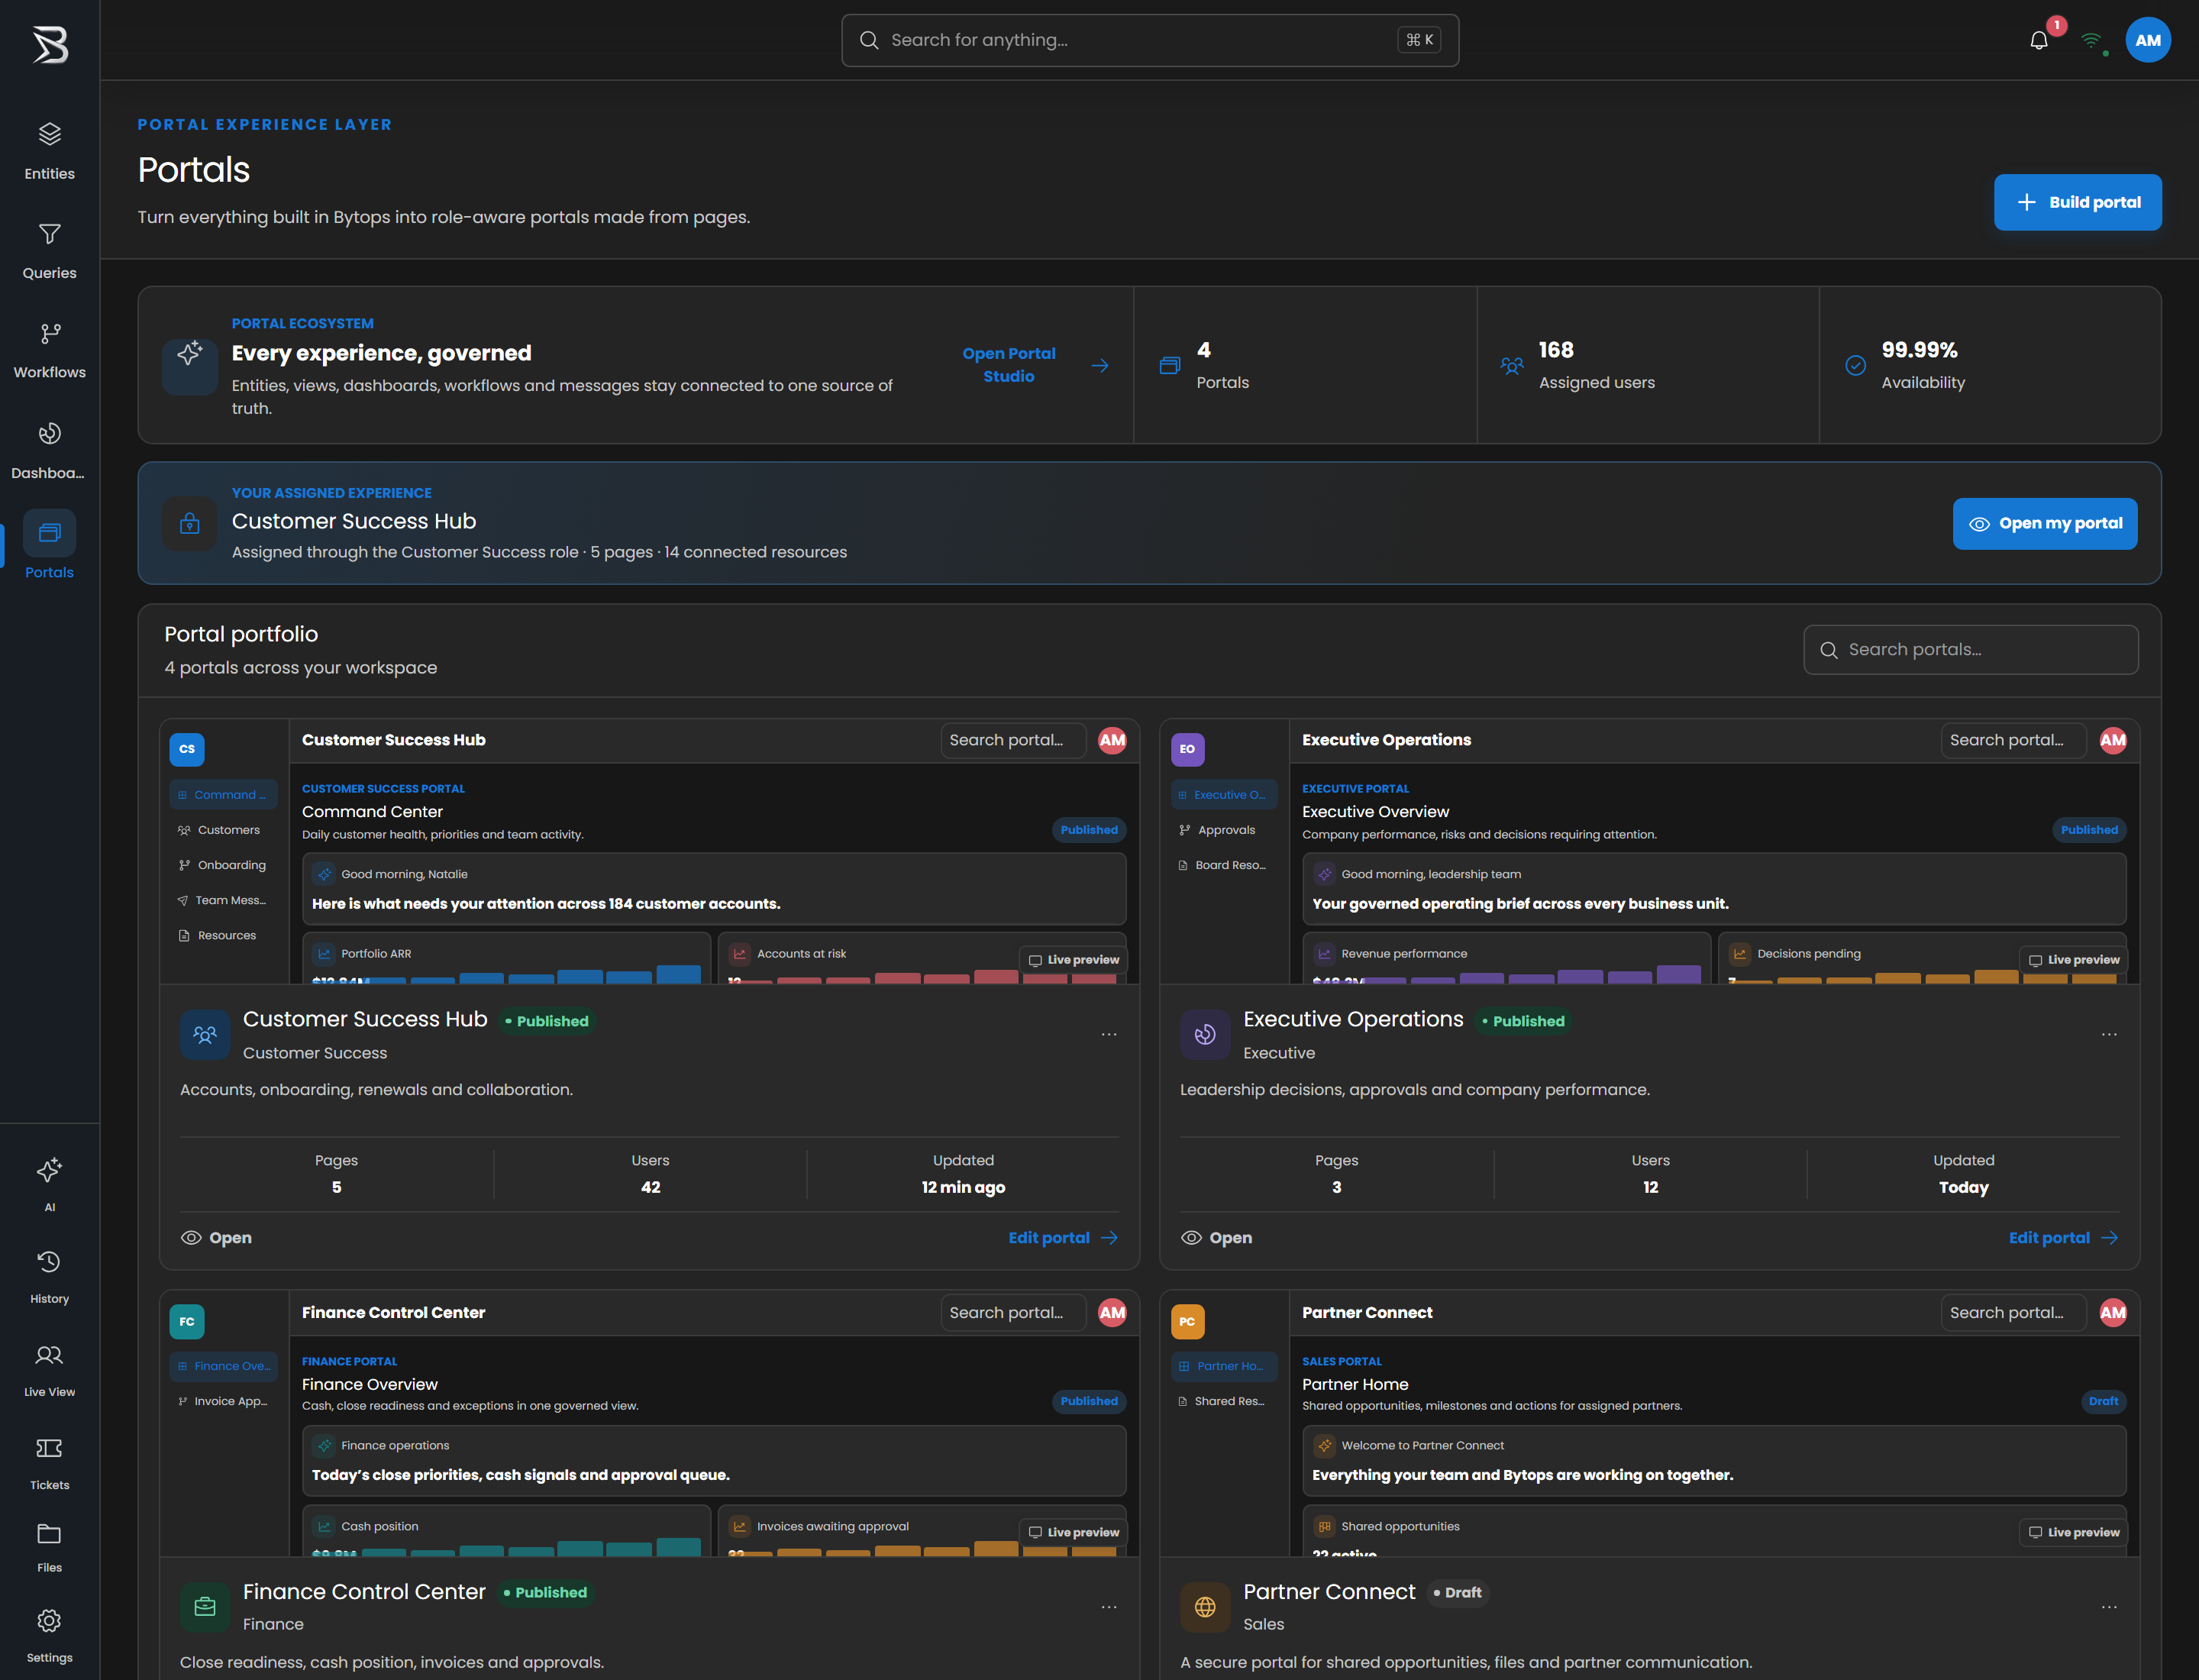Viewport: 2199px width, 1680px height.
Task: Open the Entities section in sidebar
Action: coord(49,151)
